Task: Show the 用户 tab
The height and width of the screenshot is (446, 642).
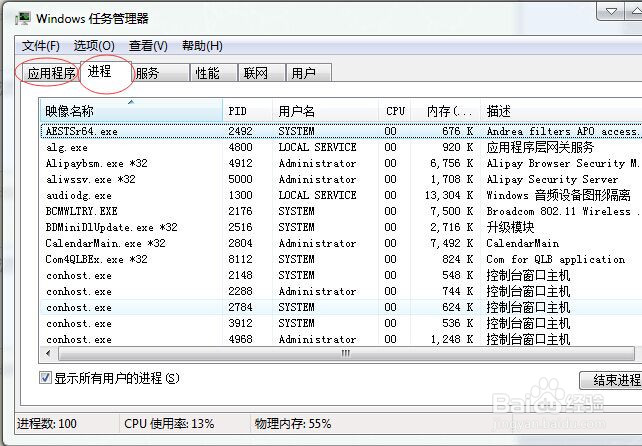Action: click(x=309, y=73)
